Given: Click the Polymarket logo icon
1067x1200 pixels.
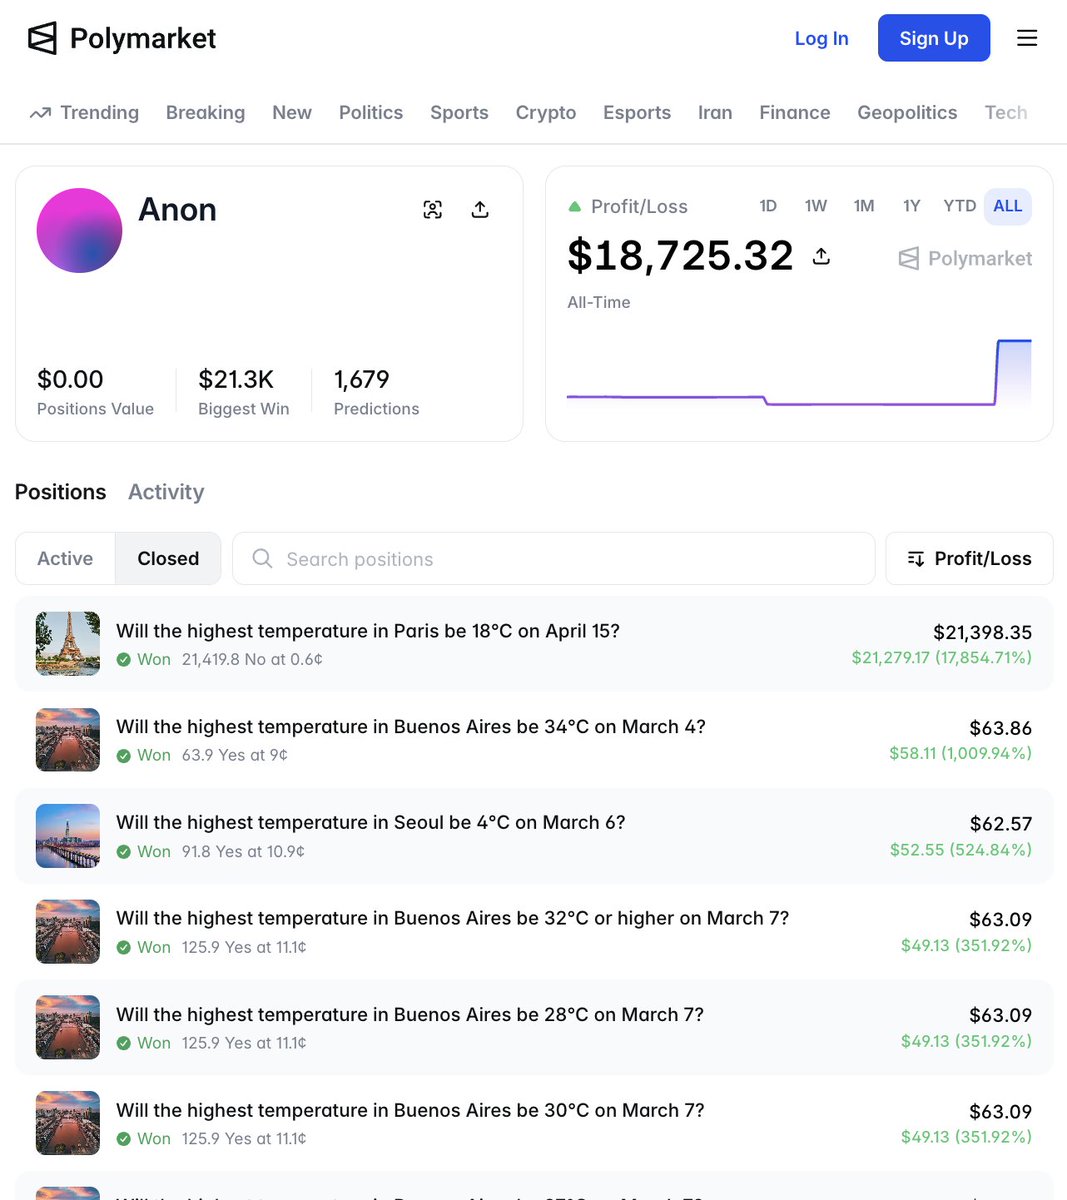Looking at the screenshot, I should [42, 38].
